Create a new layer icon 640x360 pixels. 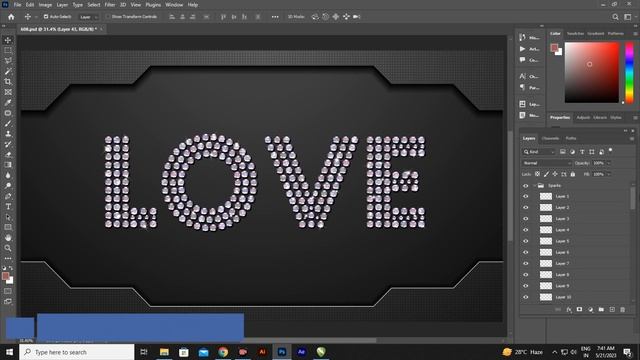(612, 310)
